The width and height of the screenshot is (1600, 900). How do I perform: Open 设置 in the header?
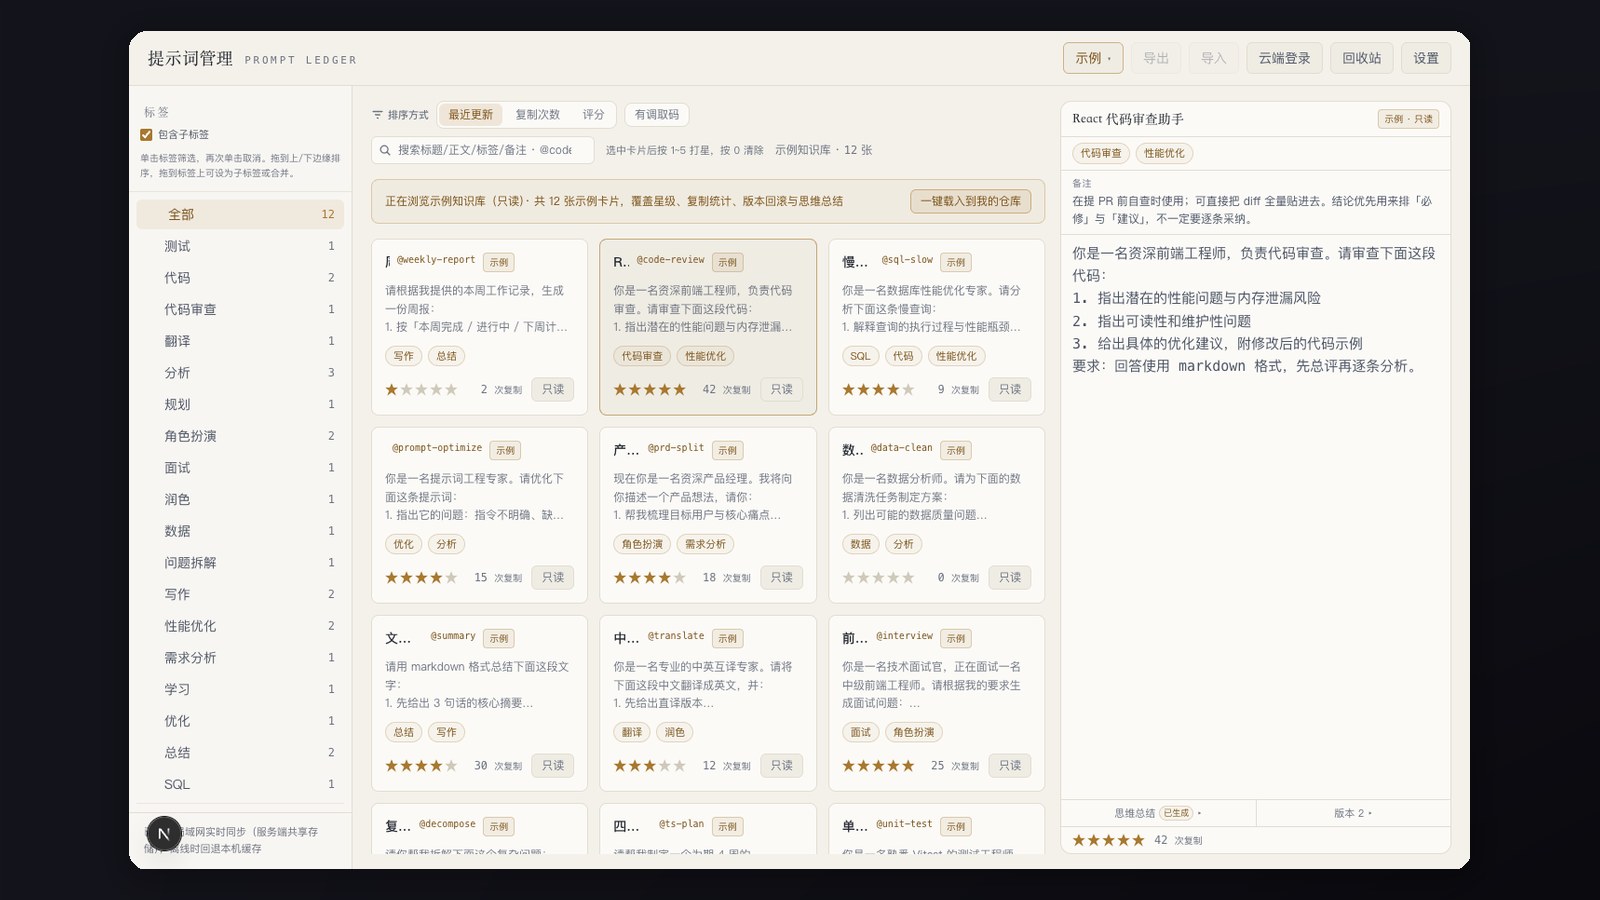point(1426,58)
